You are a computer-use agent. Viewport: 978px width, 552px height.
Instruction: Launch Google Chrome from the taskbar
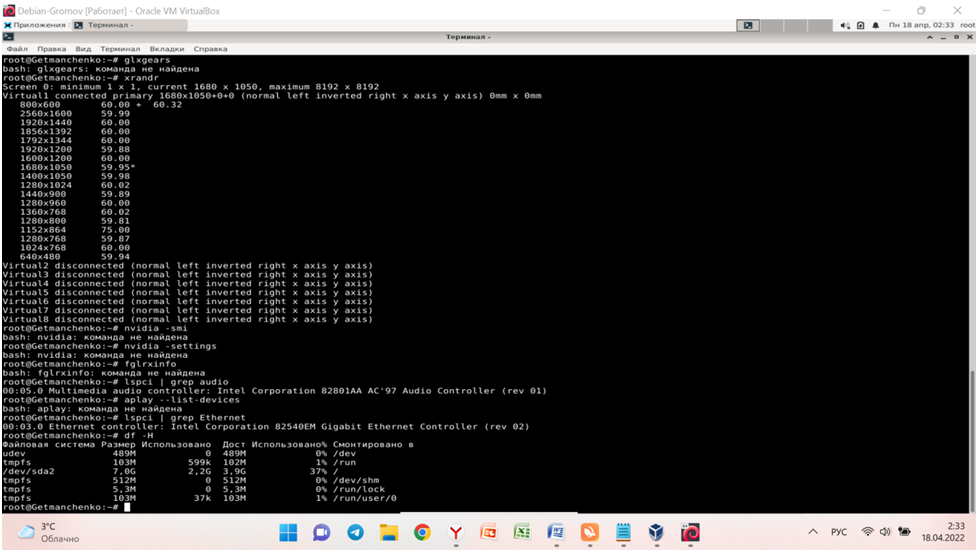(422, 532)
